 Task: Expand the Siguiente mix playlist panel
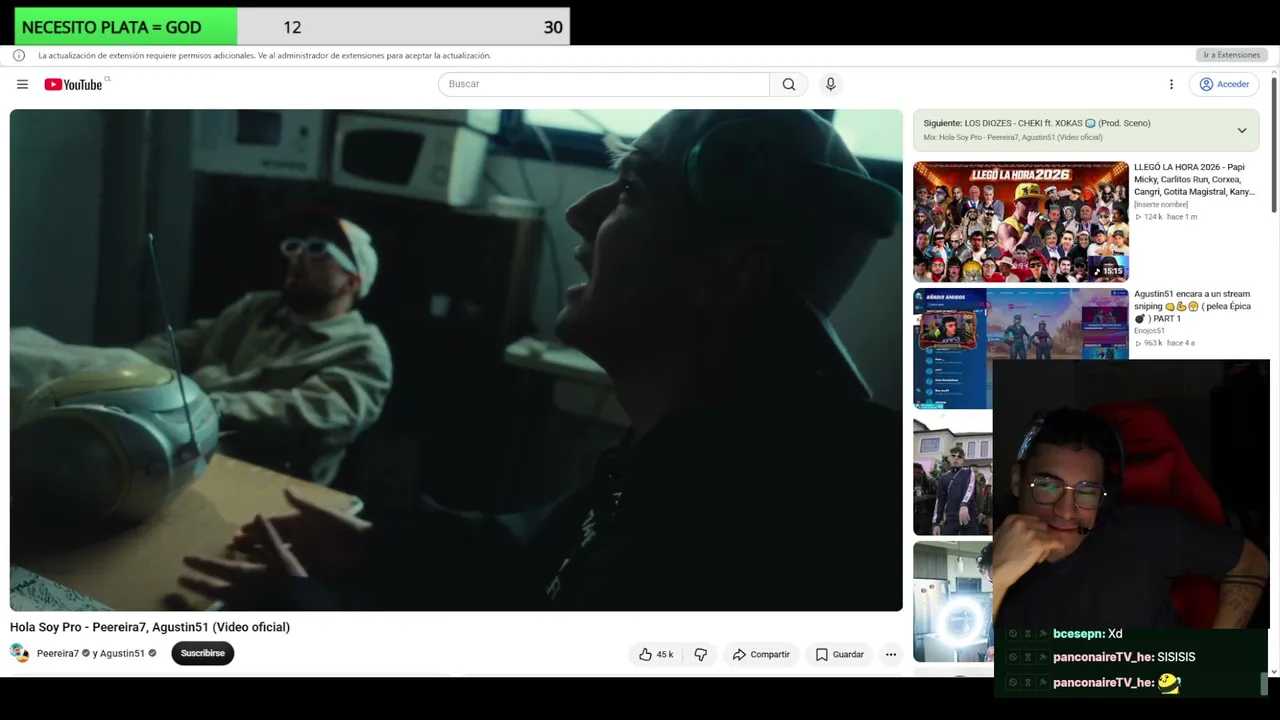click(x=1241, y=130)
